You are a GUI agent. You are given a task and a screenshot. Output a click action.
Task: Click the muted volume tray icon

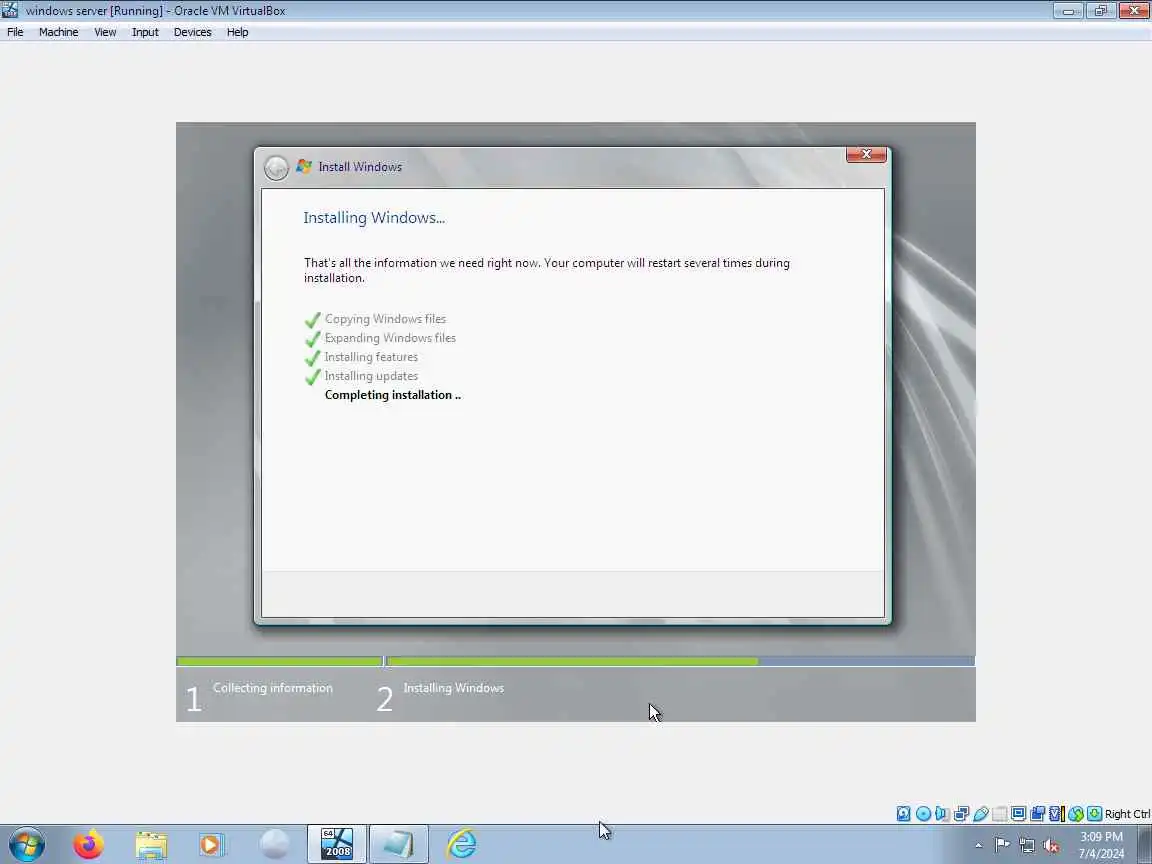[1051, 846]
